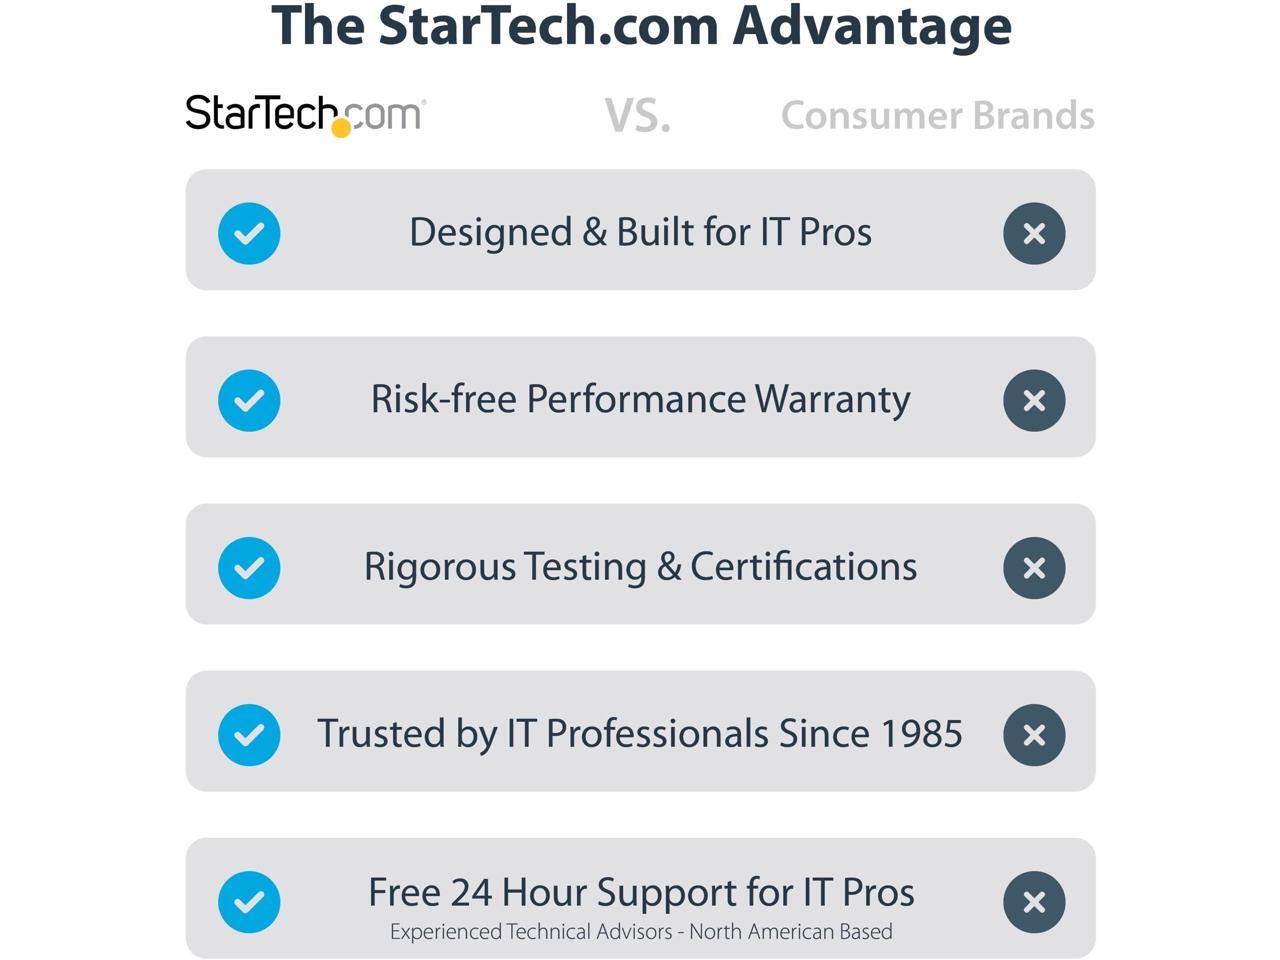Click the Rigorous Testing & Certifications text
The width and height of the screenshot is (1280, 960).
click(640, 566)
